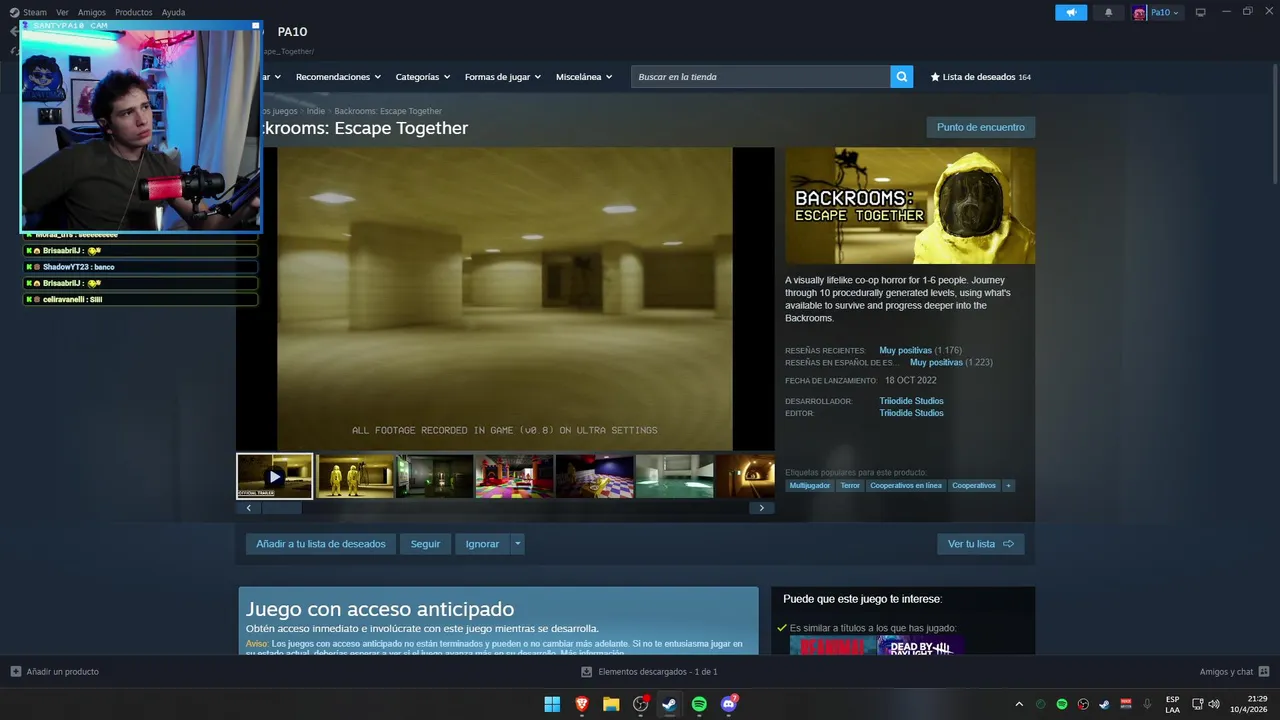Screen dimensions: 1280x720
Task: Open Añadir un producto
Action: click(55, 672)
